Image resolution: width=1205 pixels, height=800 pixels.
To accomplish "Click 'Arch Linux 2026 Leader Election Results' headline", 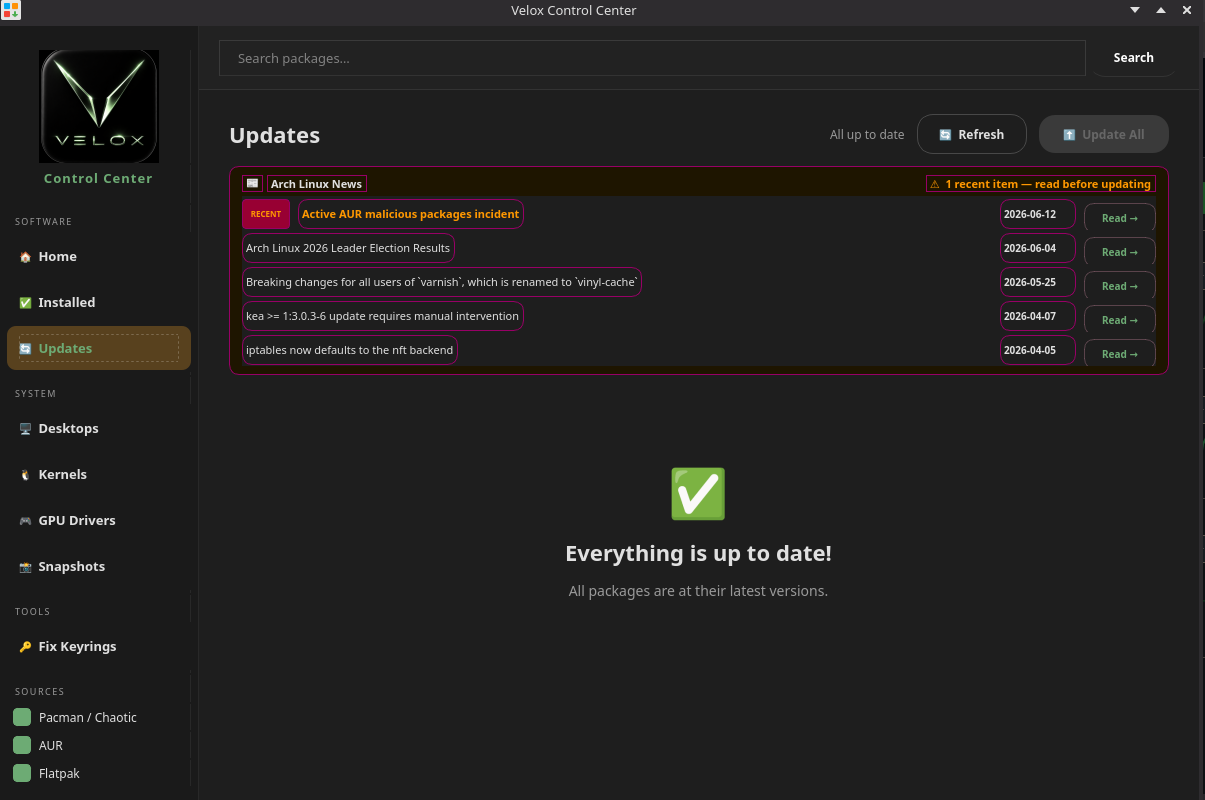I will (x=348, y=248).
